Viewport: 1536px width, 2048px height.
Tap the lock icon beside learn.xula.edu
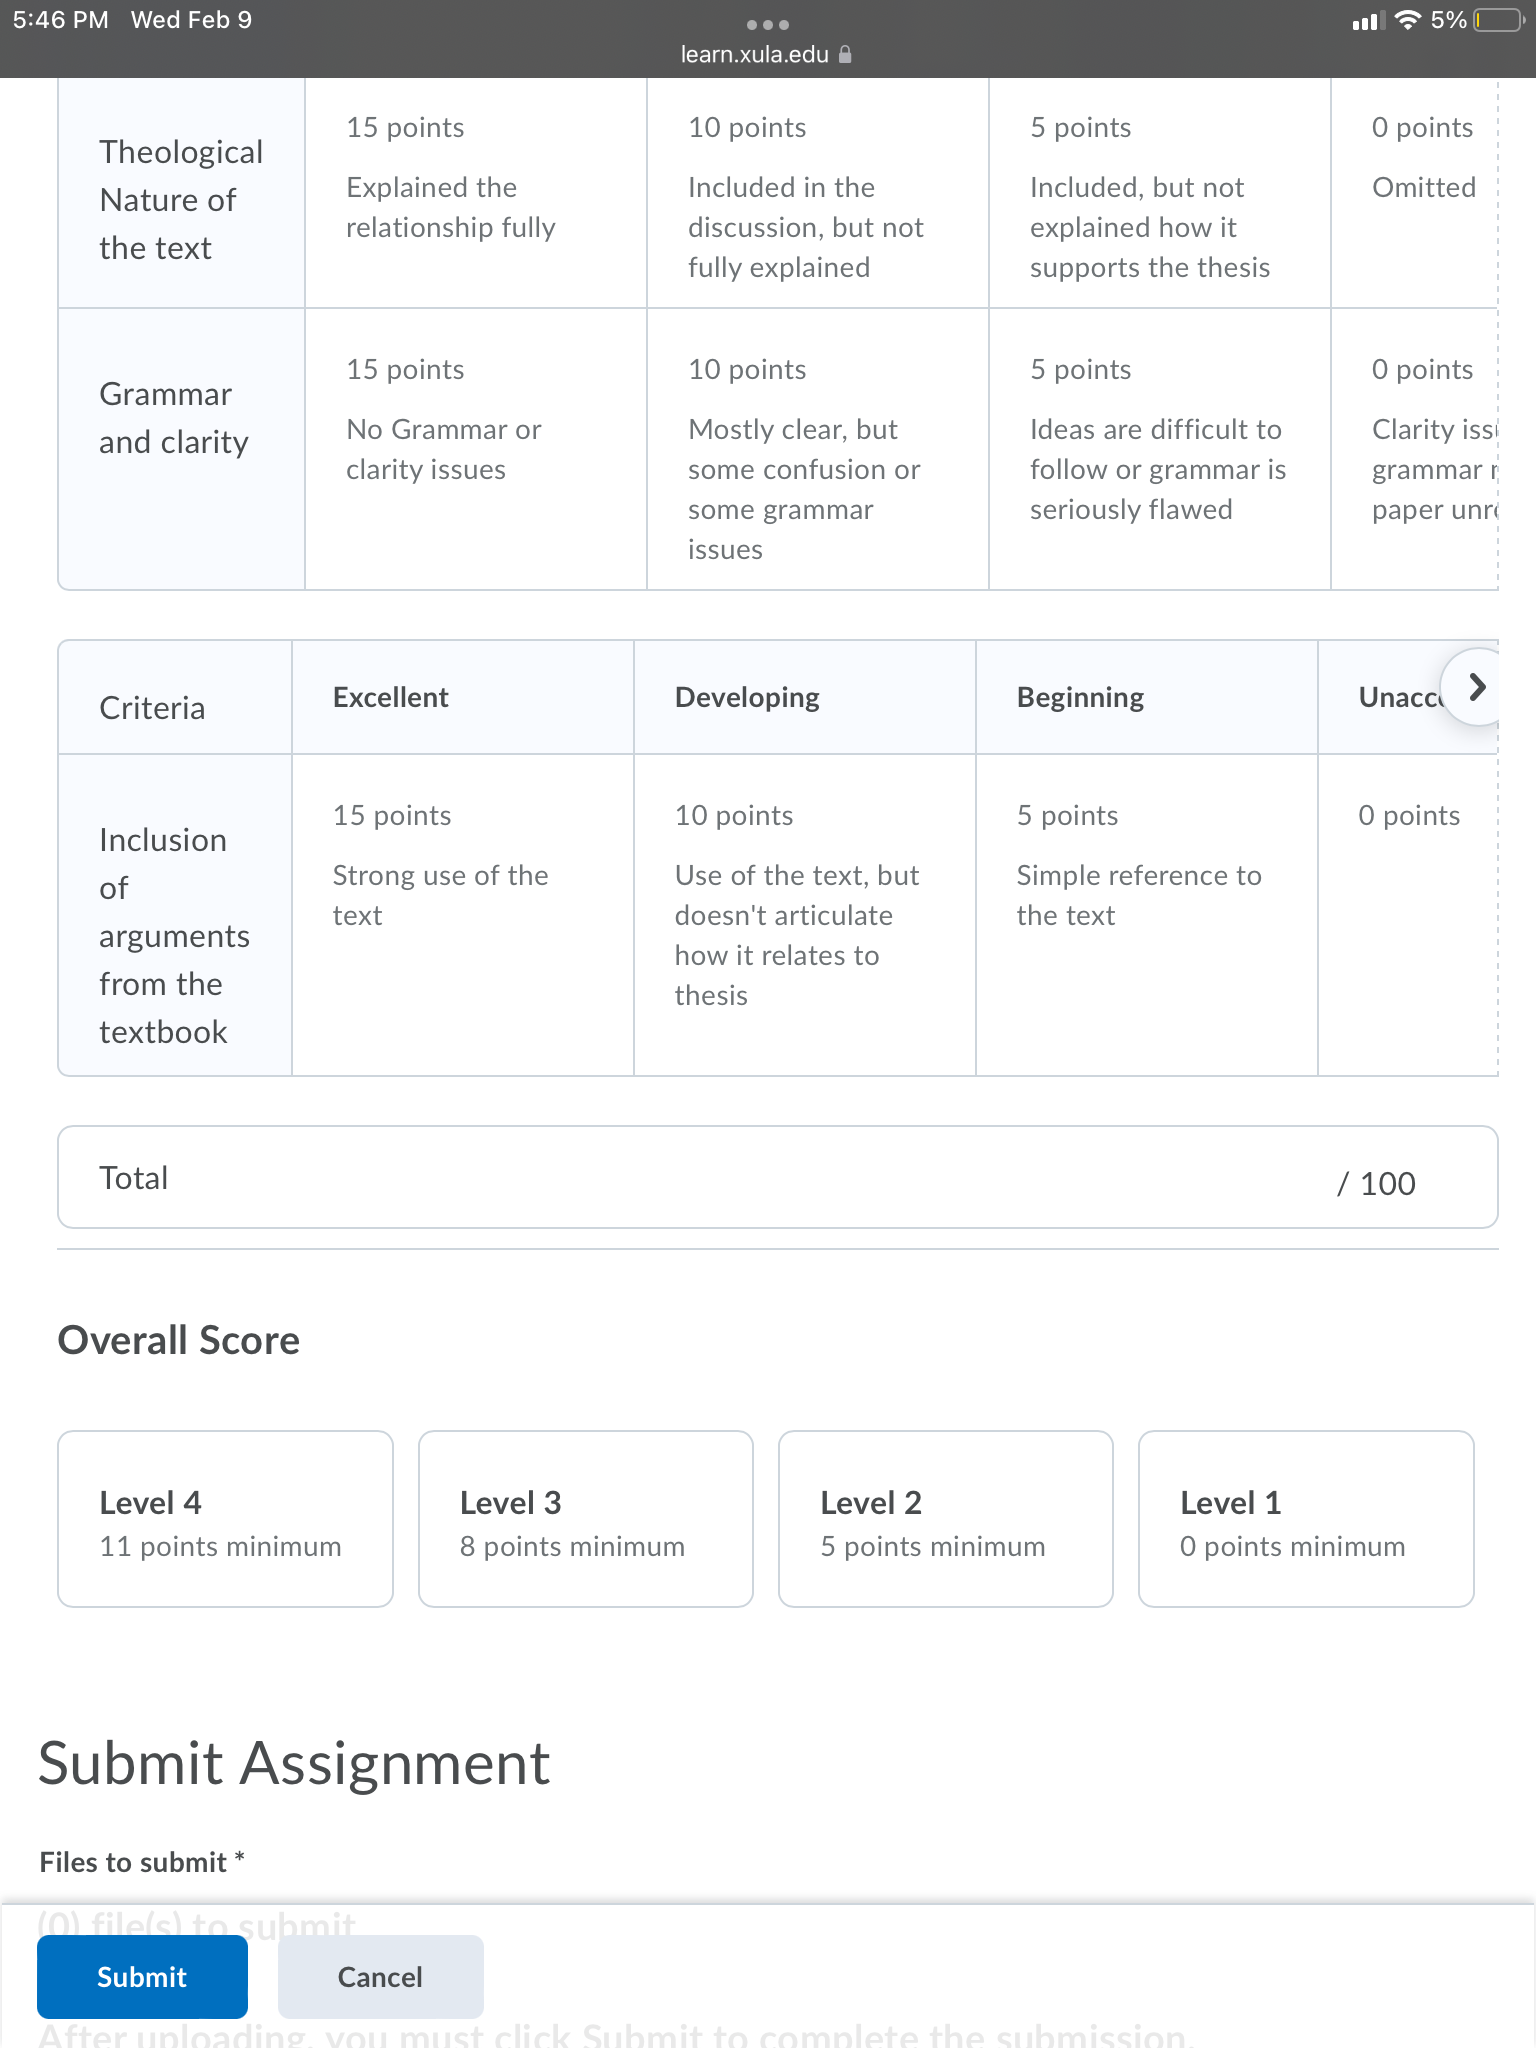tap(845, 54)
